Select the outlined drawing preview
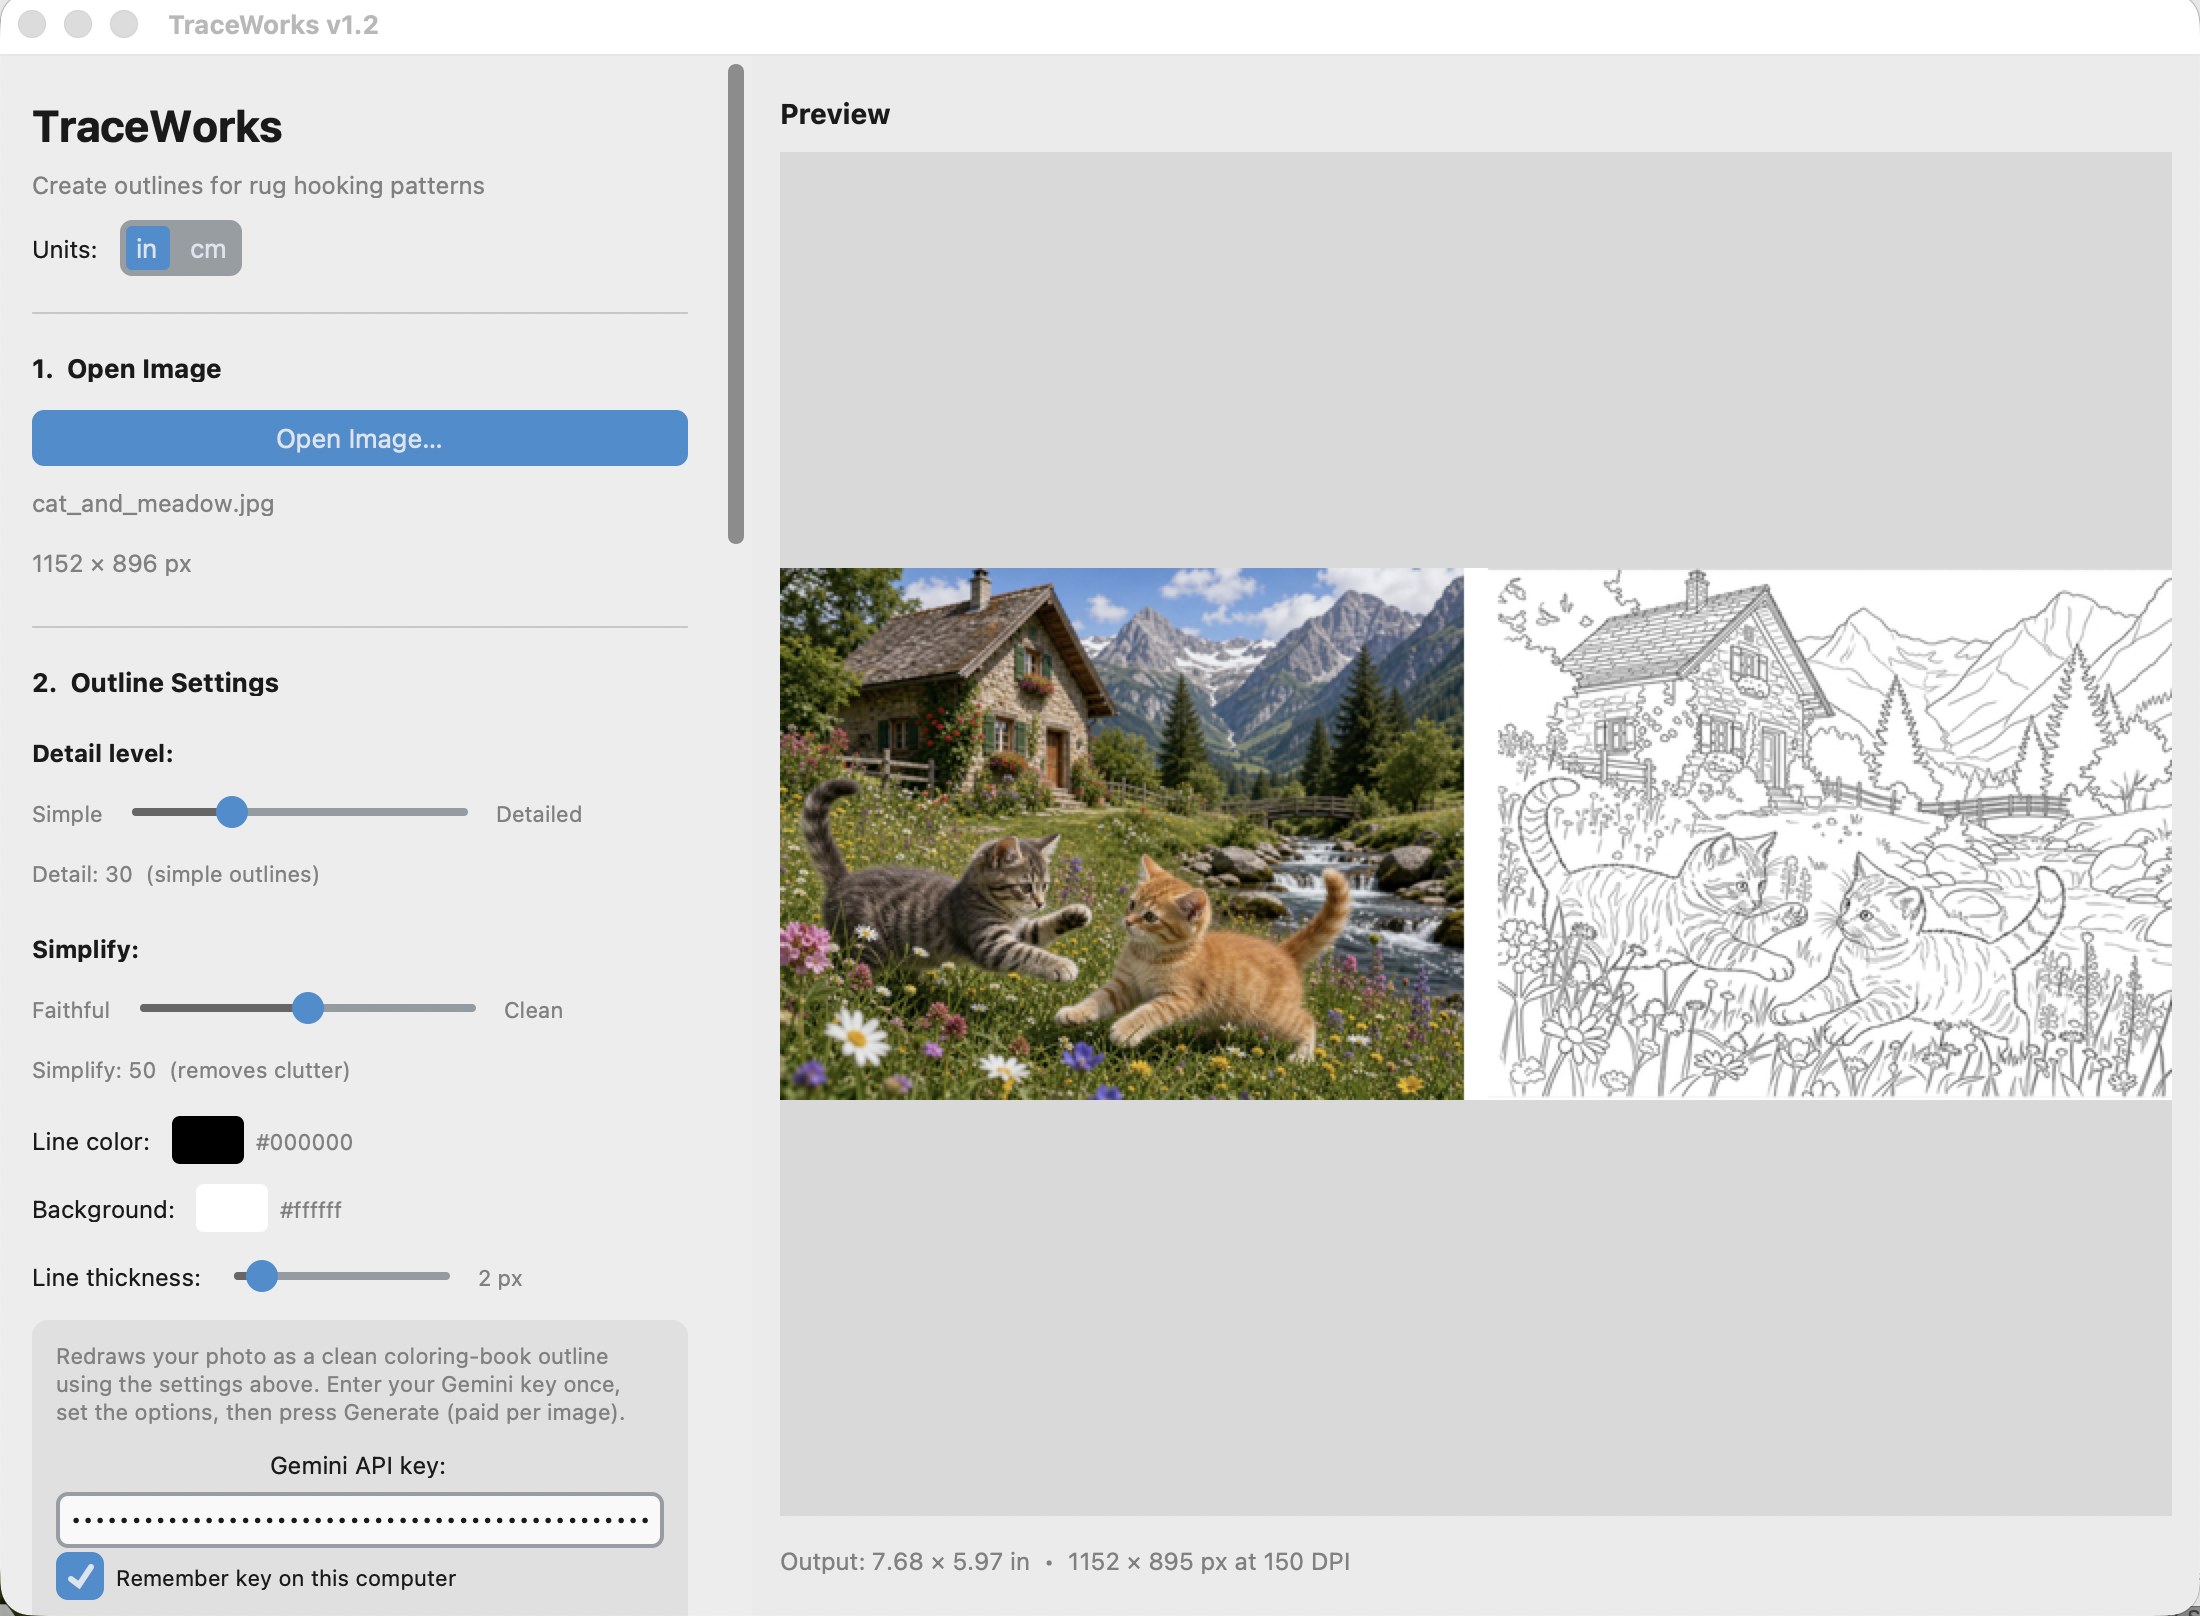This screenshot has width=2200, height=1616. click(1828, 834)
